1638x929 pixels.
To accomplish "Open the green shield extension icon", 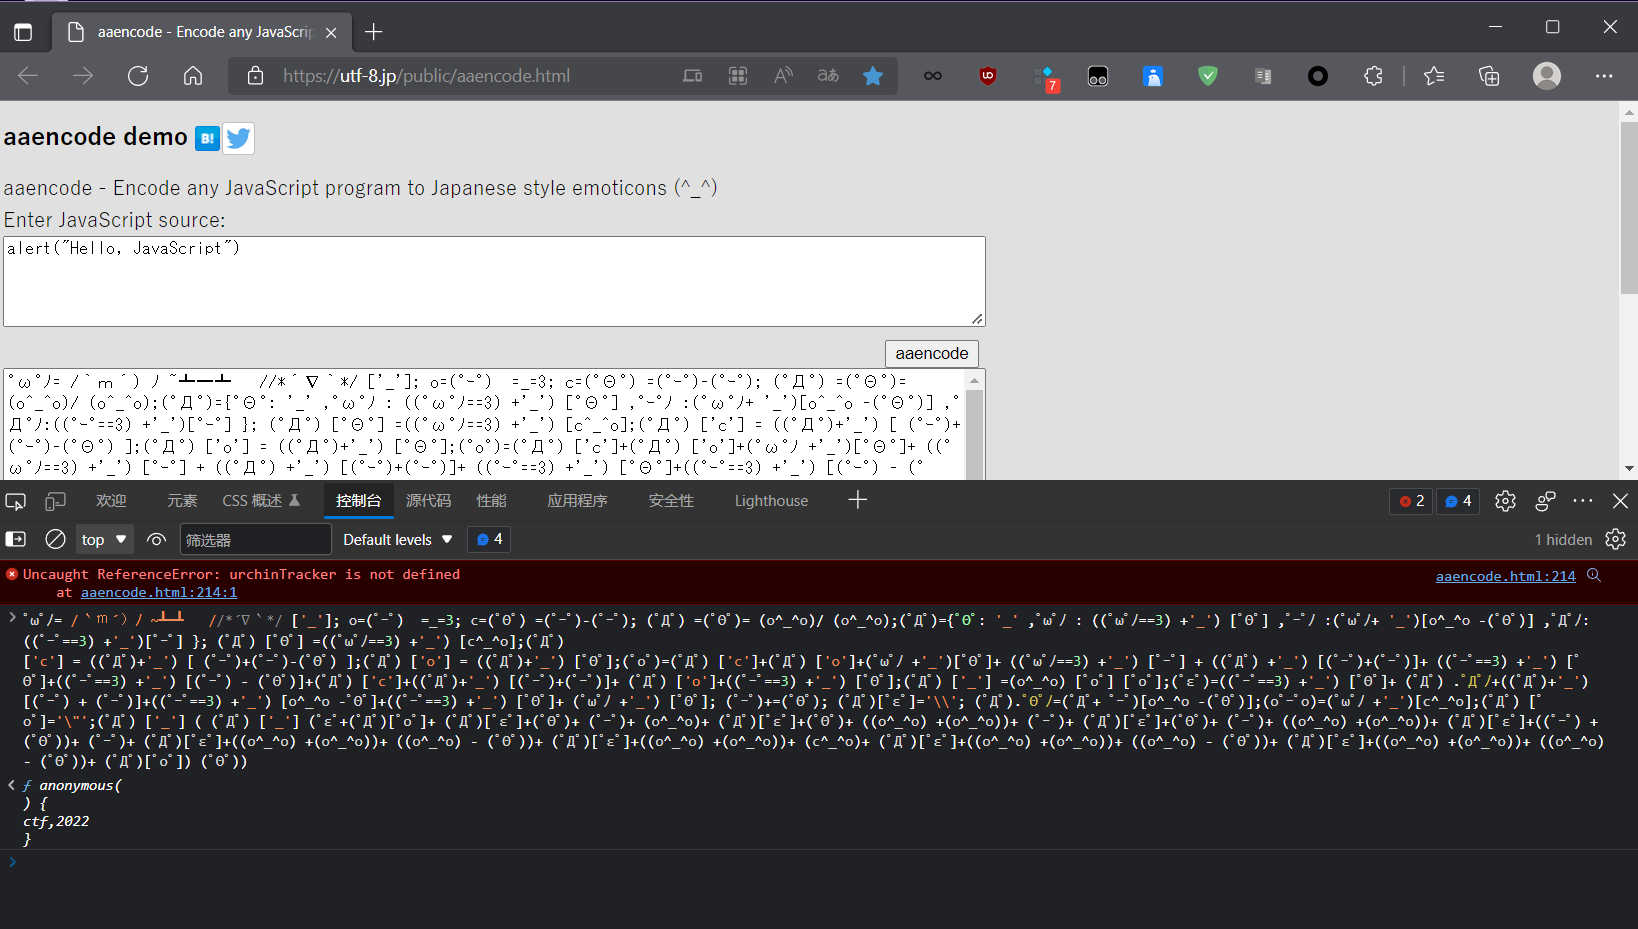I will point(1208,76).
